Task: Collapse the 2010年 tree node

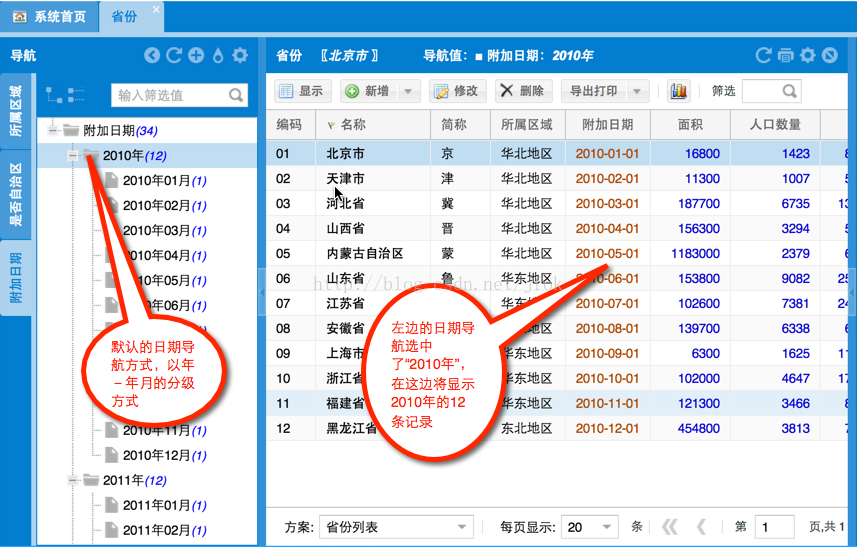Action: pos(72,155)
